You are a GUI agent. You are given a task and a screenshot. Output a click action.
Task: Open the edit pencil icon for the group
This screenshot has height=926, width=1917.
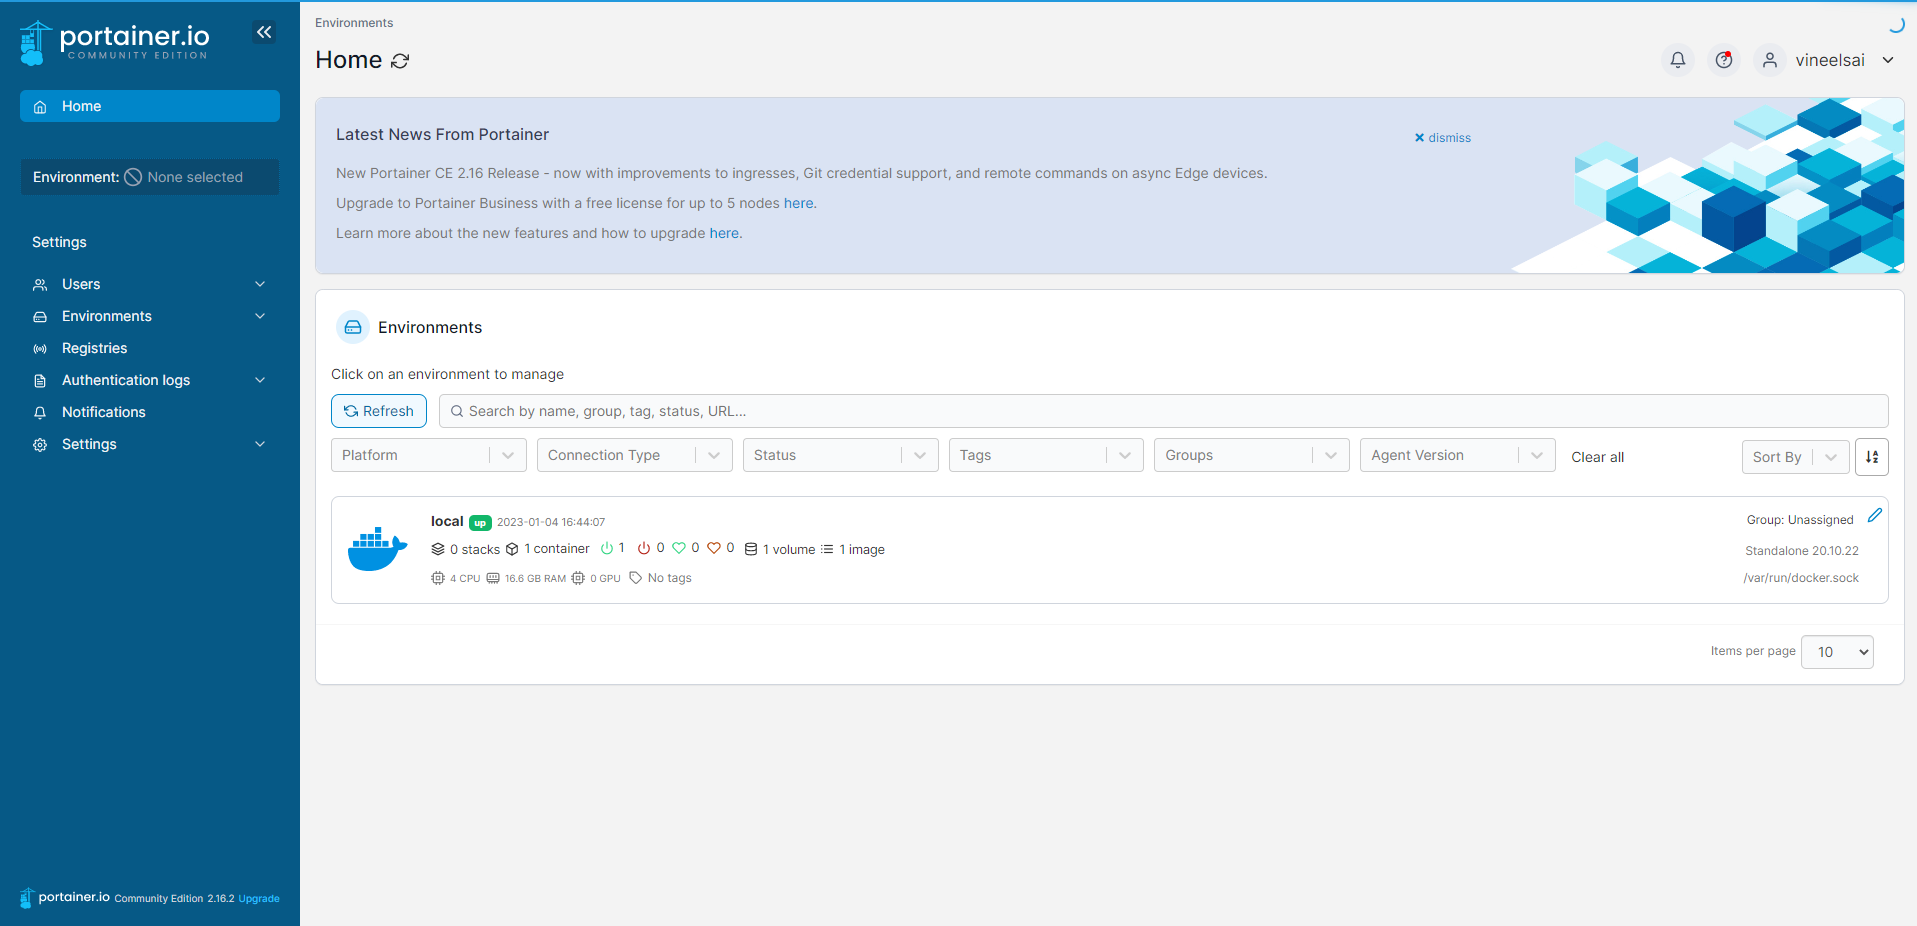coord(1876,516)
